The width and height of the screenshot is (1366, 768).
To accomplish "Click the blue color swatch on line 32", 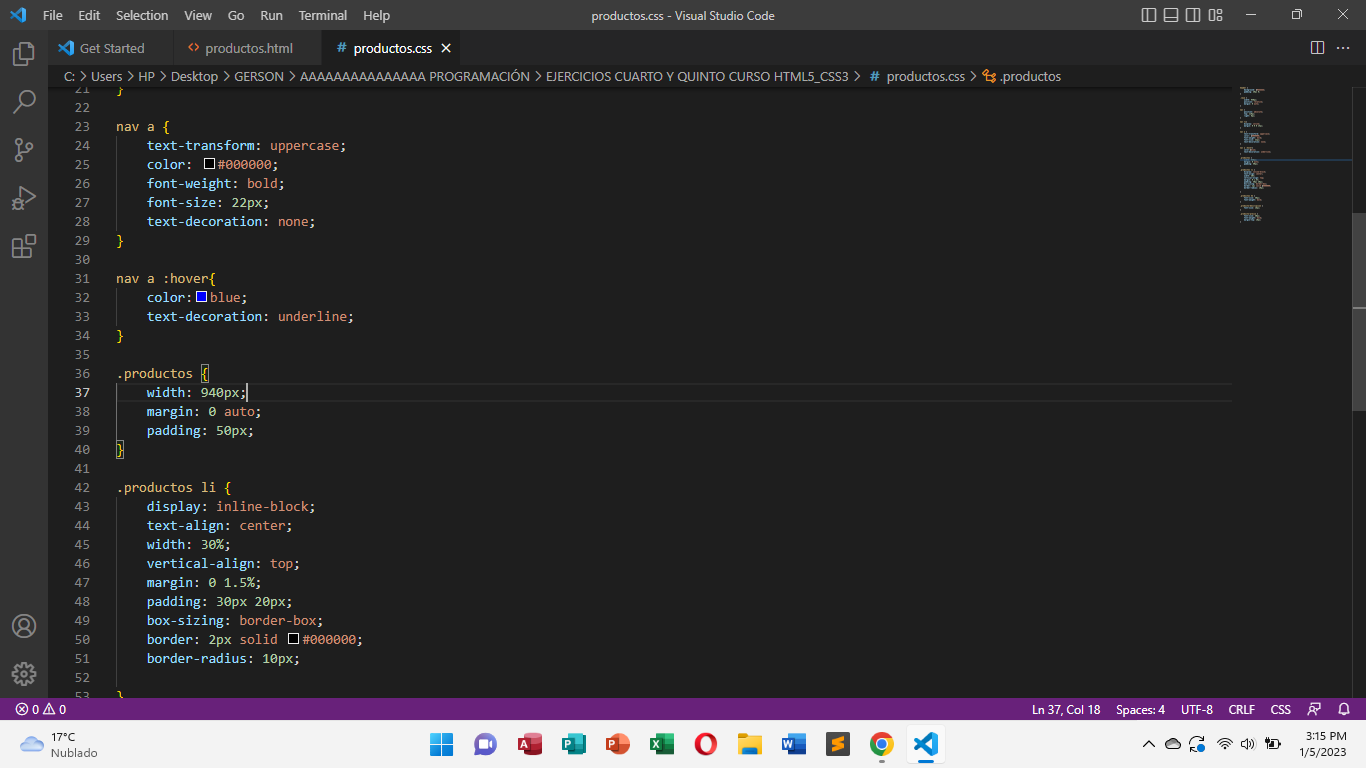I will click(201, 297).
